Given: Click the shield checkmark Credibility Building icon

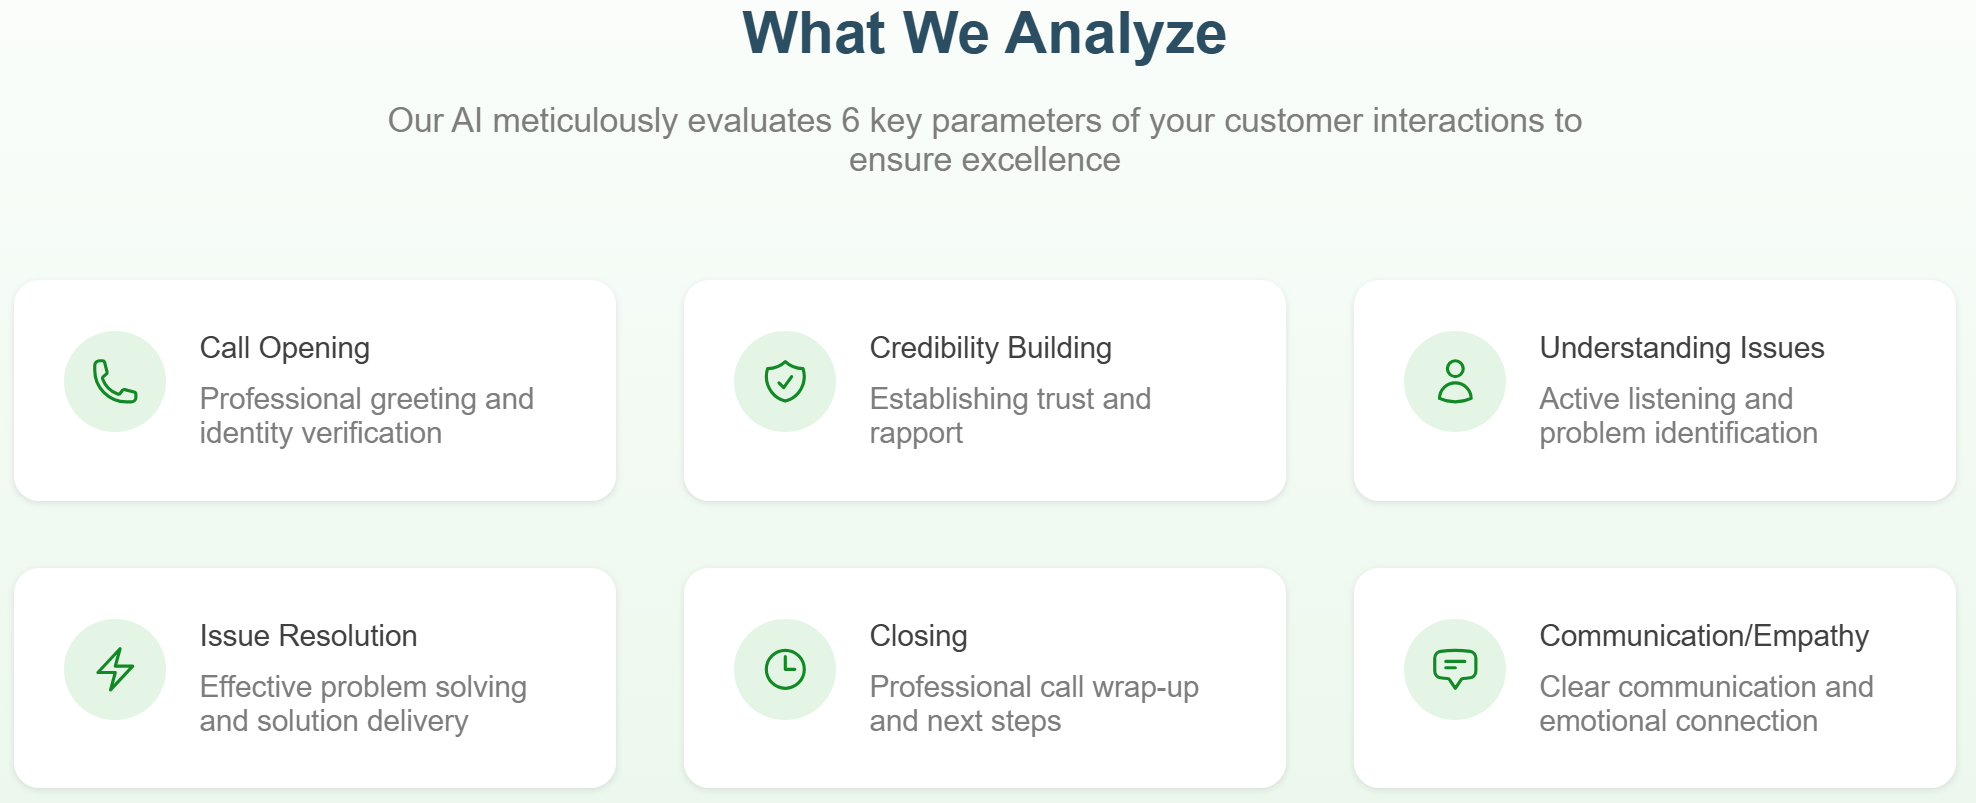Looking at the screenshot, I should (x=785, y=381).
